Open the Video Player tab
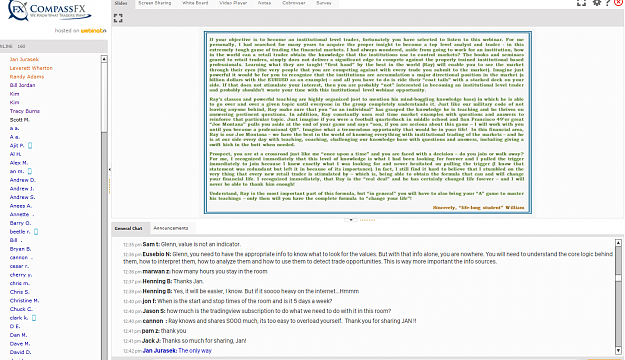This screenshot has height=360, width=625. [233, 3]
